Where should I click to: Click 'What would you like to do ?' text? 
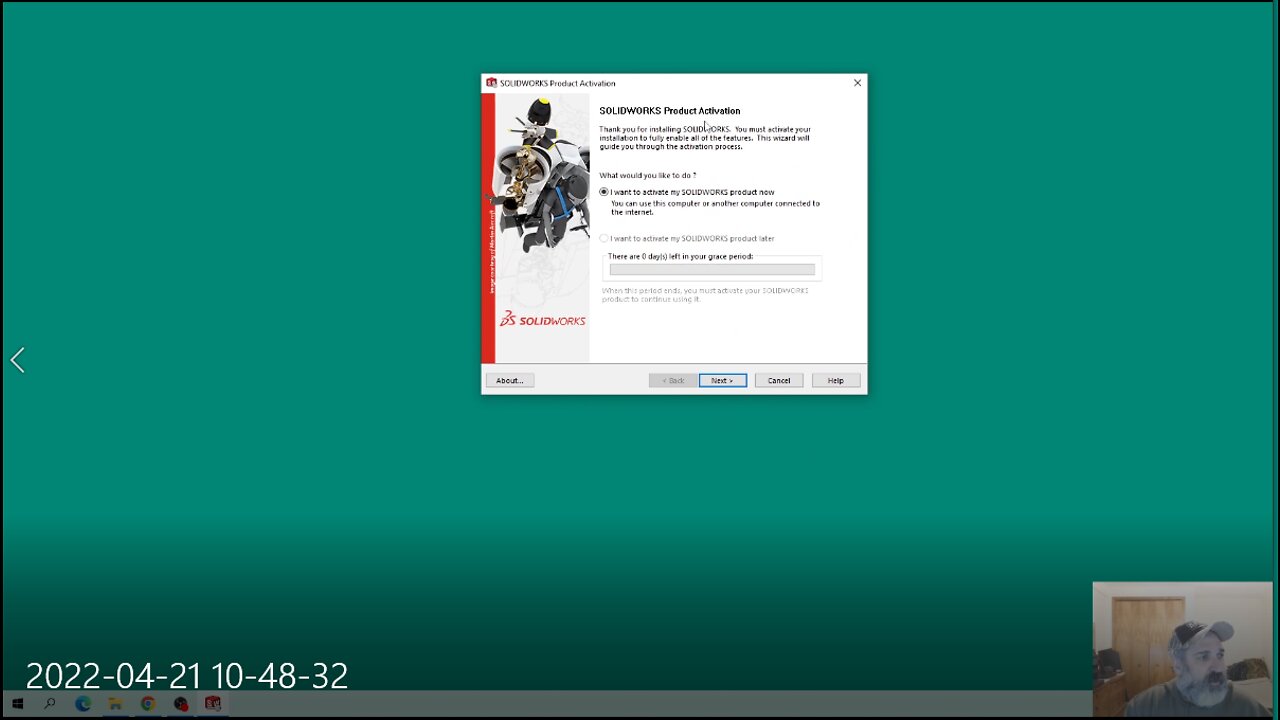[648, 175]
